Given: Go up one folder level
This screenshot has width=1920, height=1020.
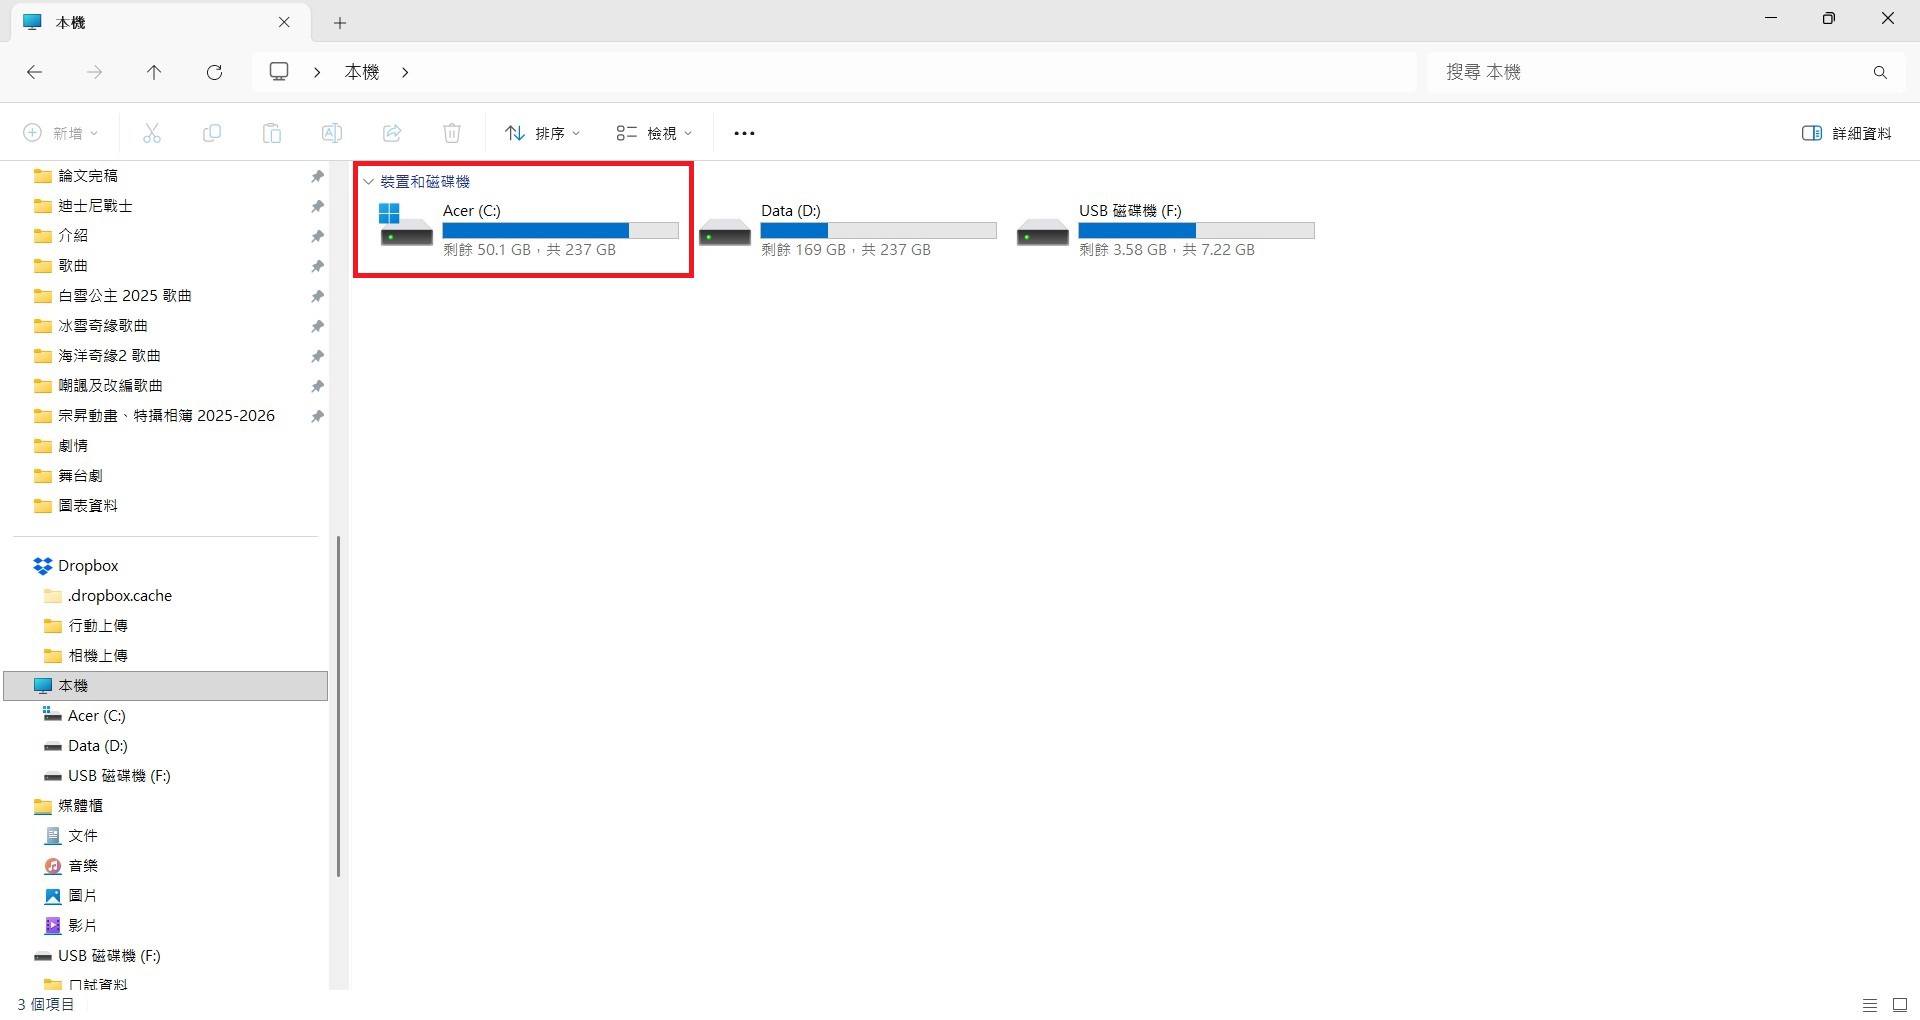Looking at the screenshot, I should 154,72.
